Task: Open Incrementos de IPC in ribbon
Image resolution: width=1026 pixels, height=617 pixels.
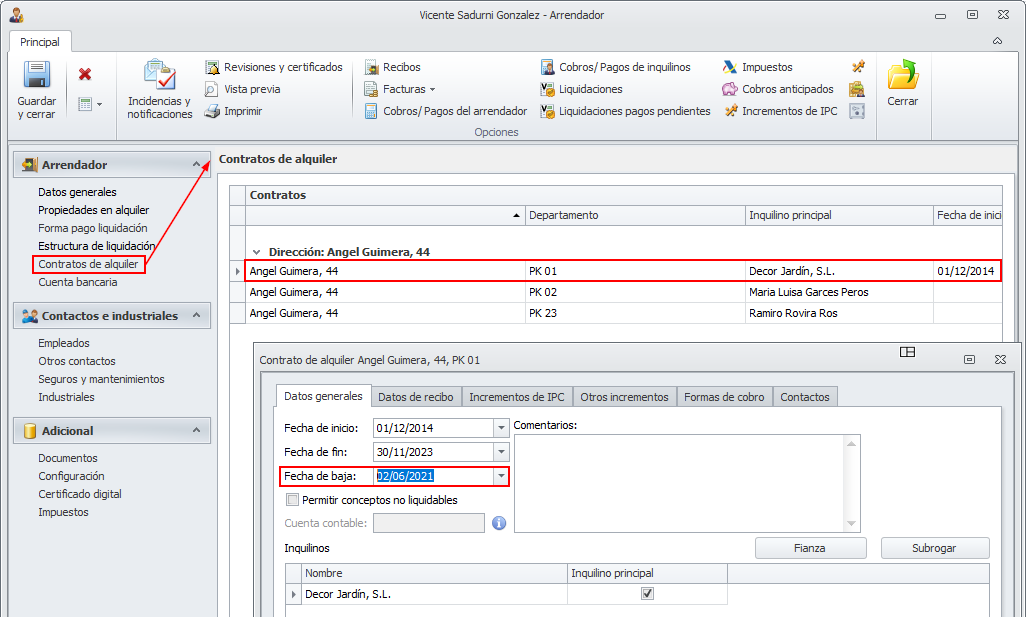Action: pyautogui.click(x=781, y=111)
